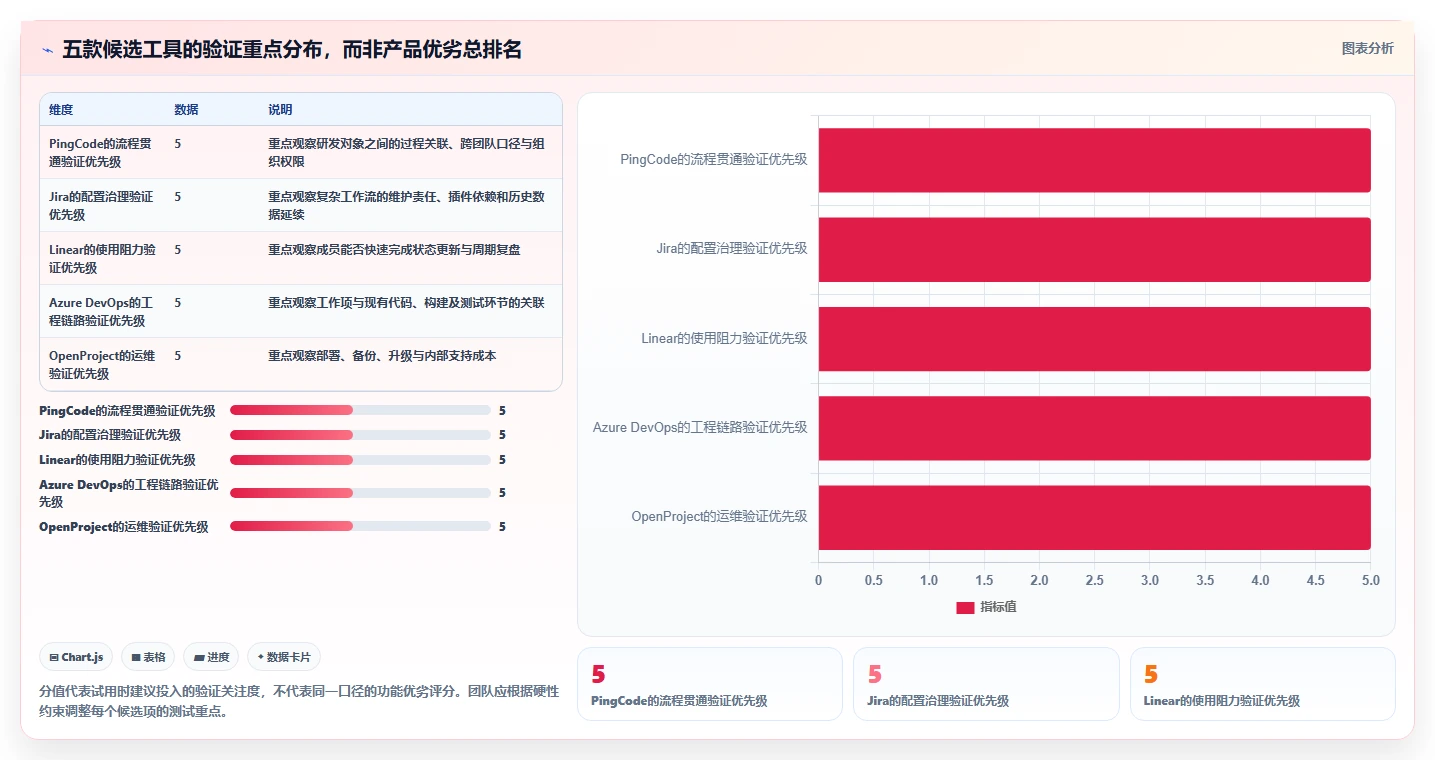Click the Linear bar in the chart
This screenshot has height=760, width=1435.
click(1094, 339)
